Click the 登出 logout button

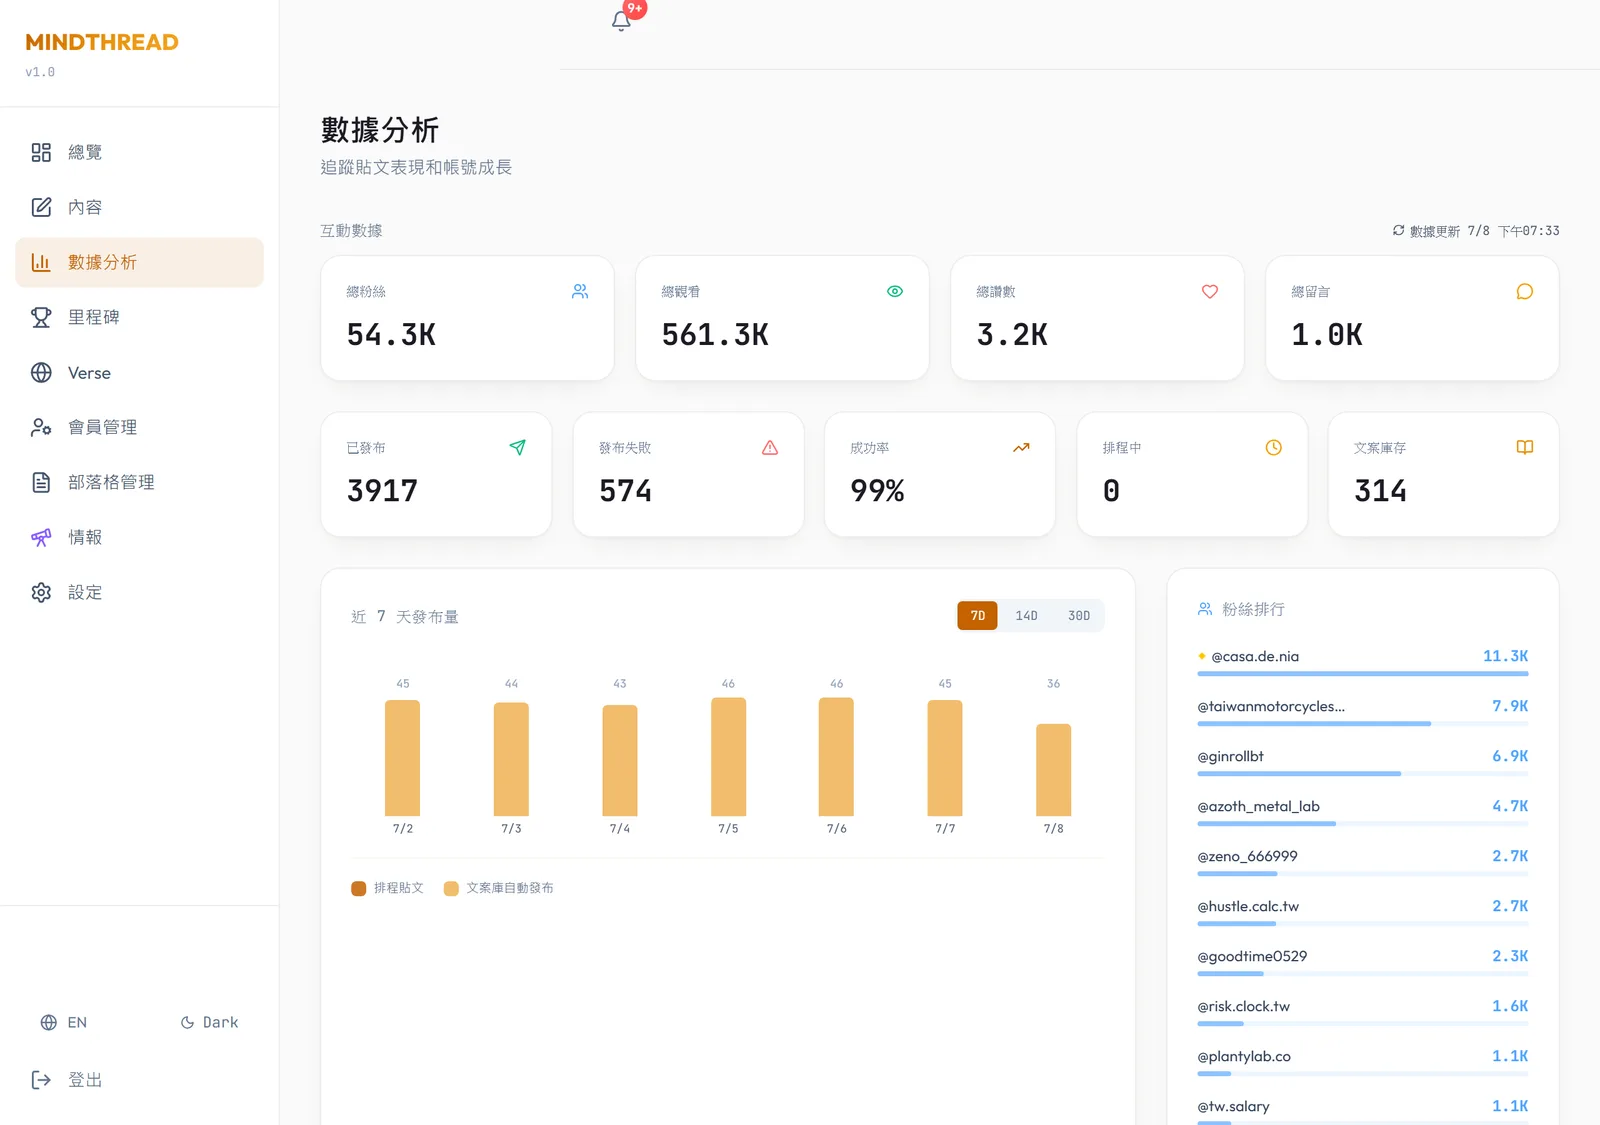[139, 1080]
